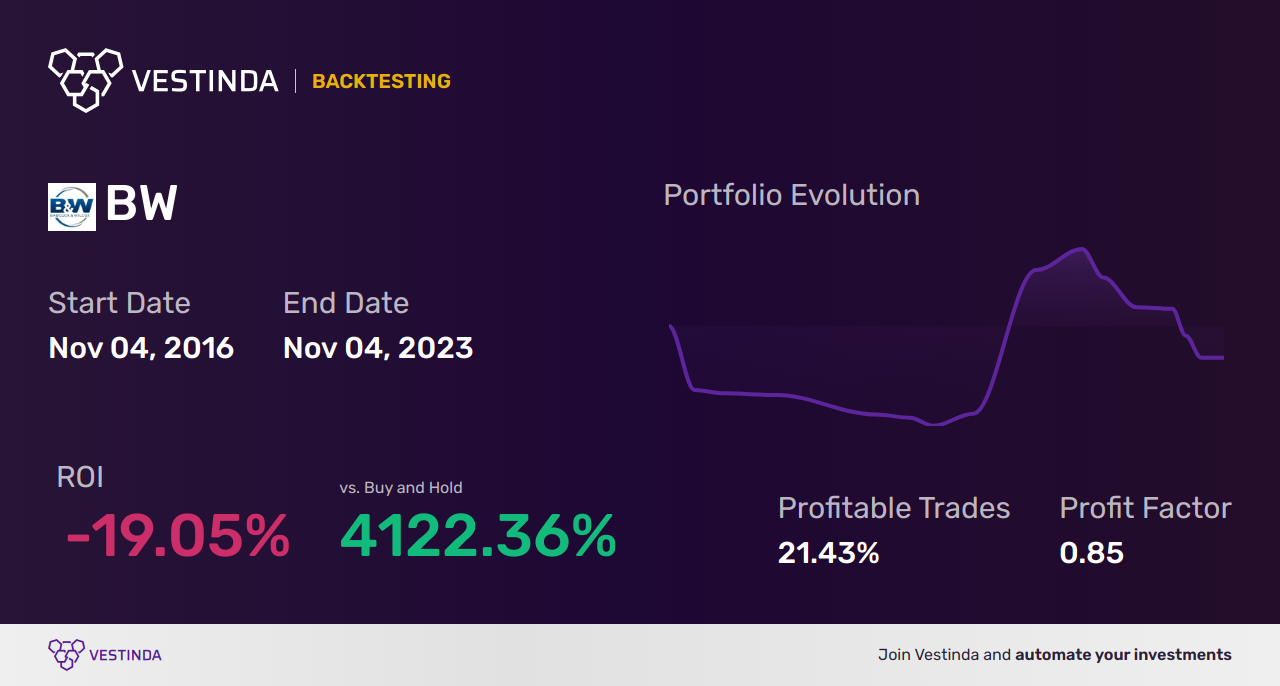The image size is (1280, 686).
Task: Click the start date value Nov 04, 2016
Action: tap(141, 348)
